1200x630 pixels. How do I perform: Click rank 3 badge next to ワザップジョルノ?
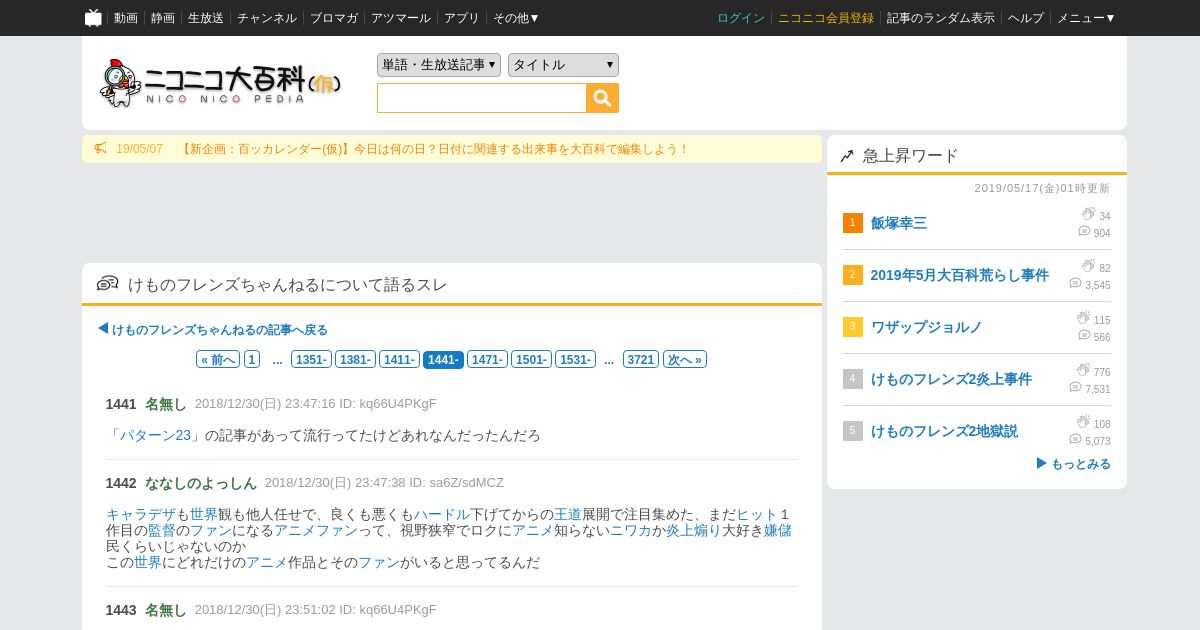(852, 327)
